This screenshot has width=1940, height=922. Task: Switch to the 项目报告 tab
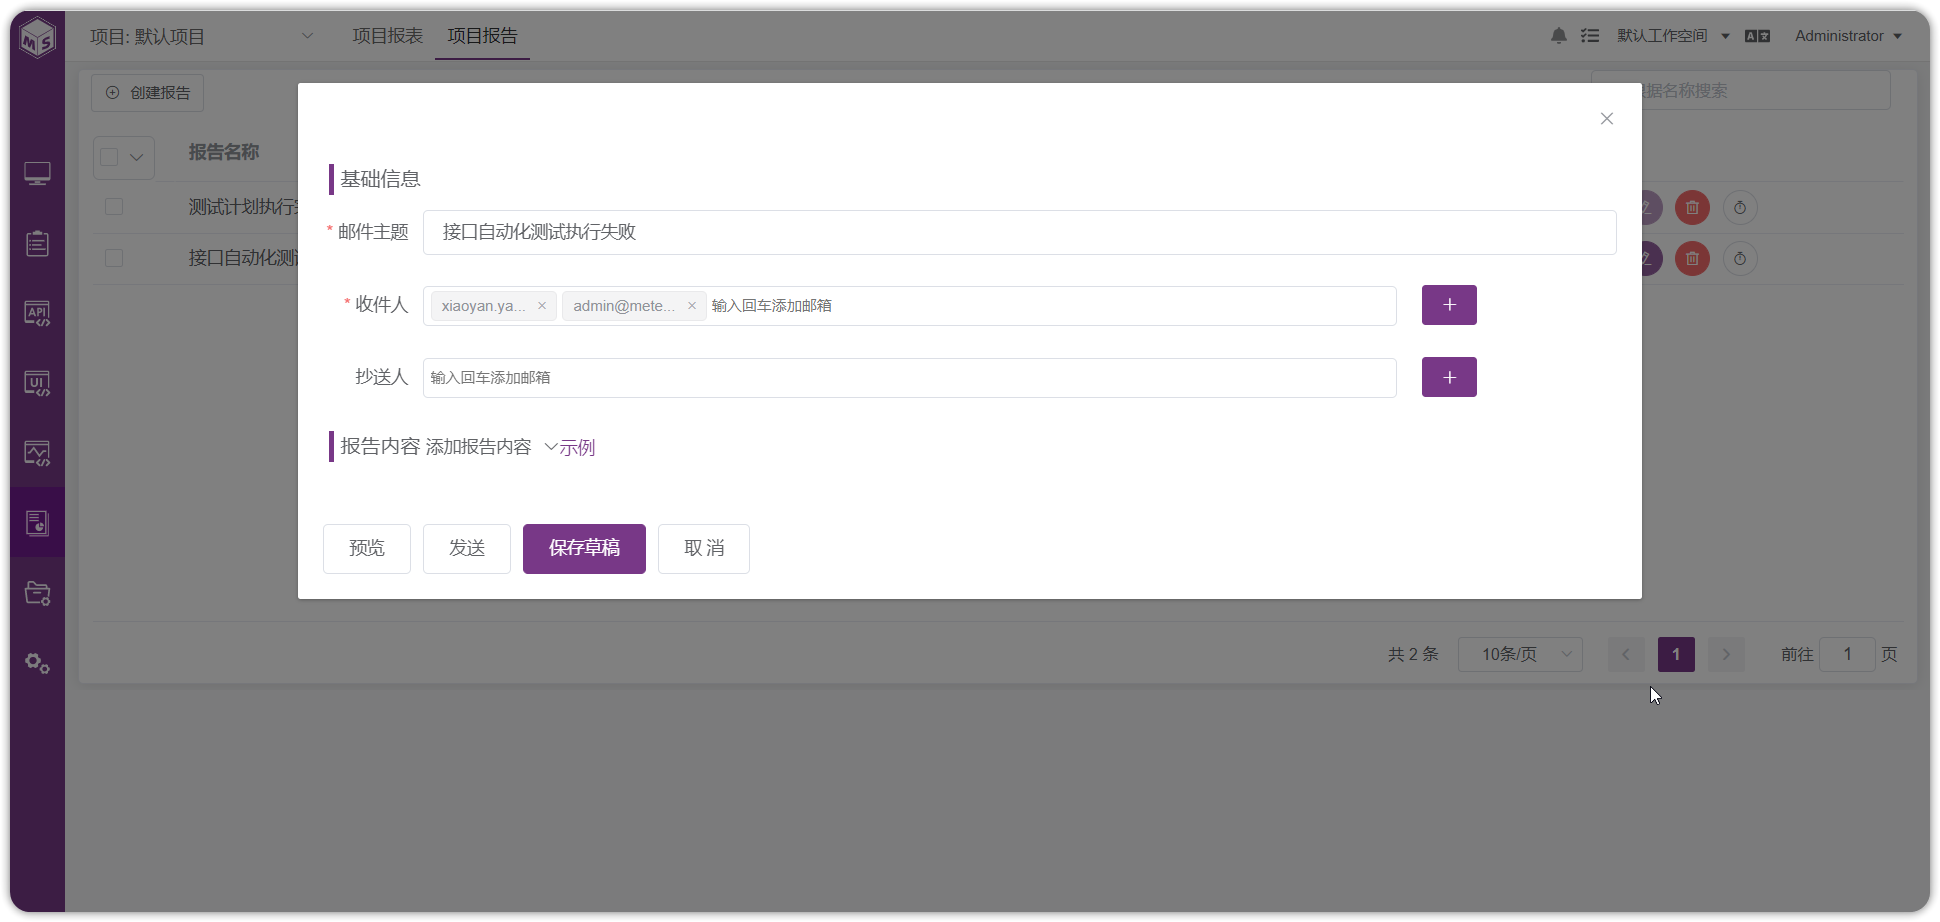[x=482, y=36]
